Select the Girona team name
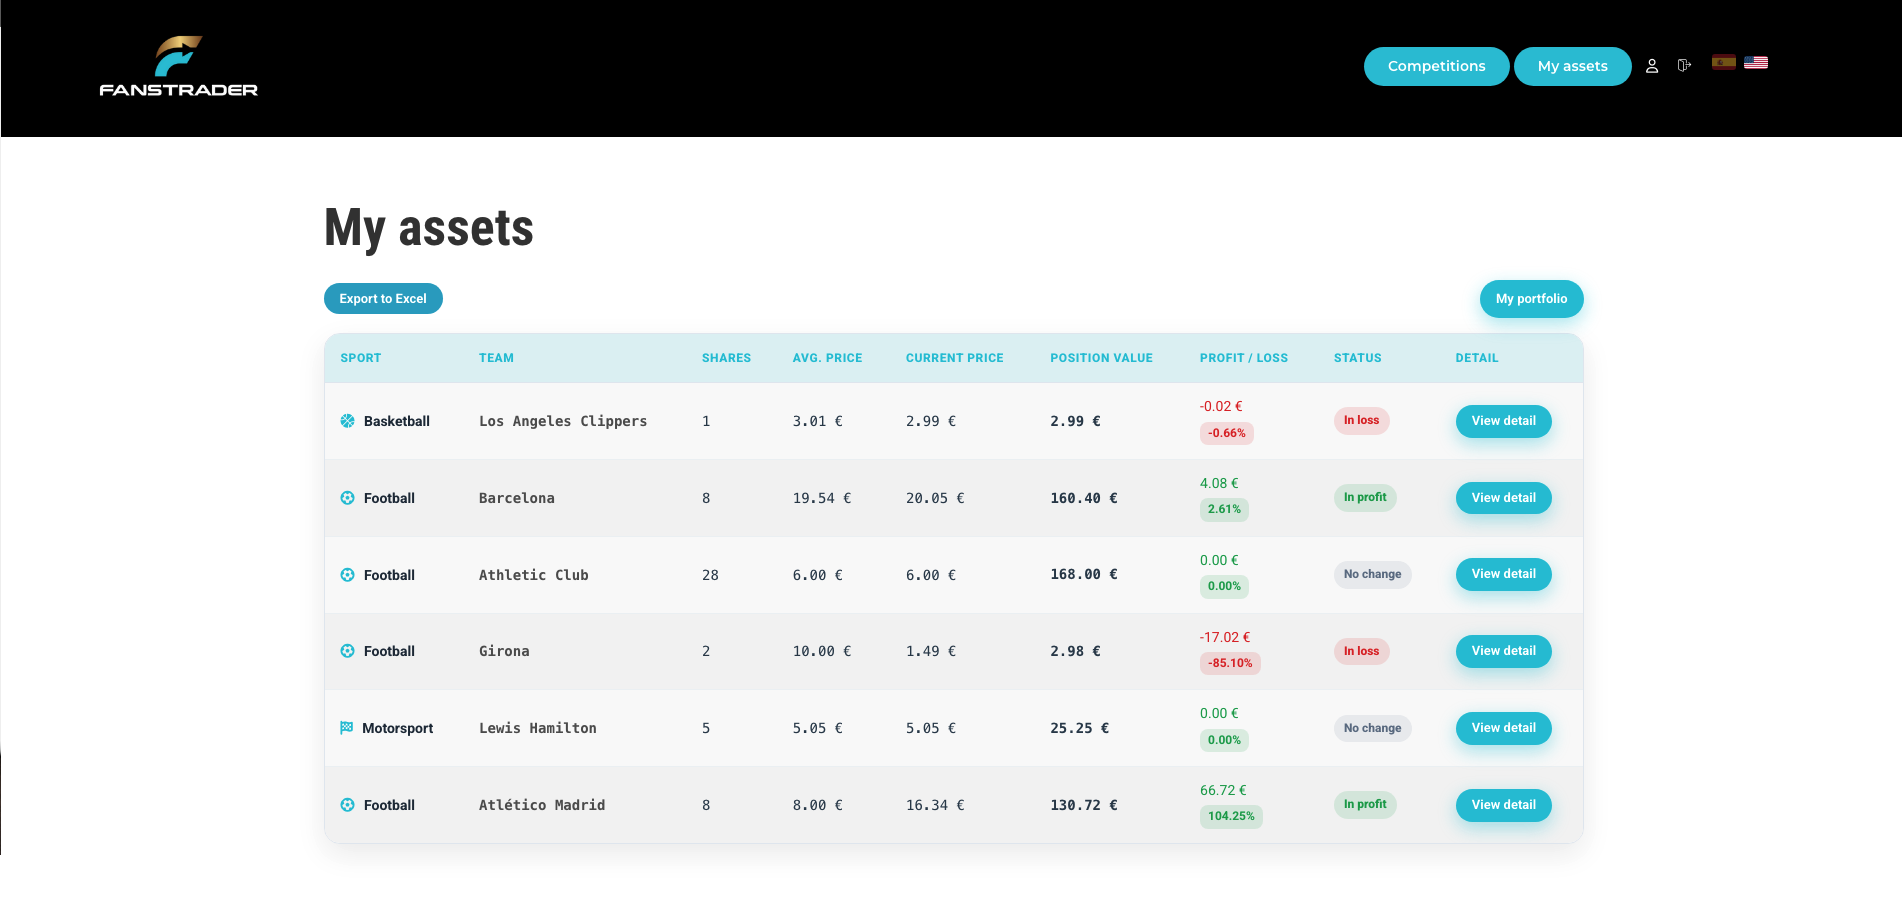The height and width of the screenshot is (918, 1902). pyautogui.click(x=504, y=651)
